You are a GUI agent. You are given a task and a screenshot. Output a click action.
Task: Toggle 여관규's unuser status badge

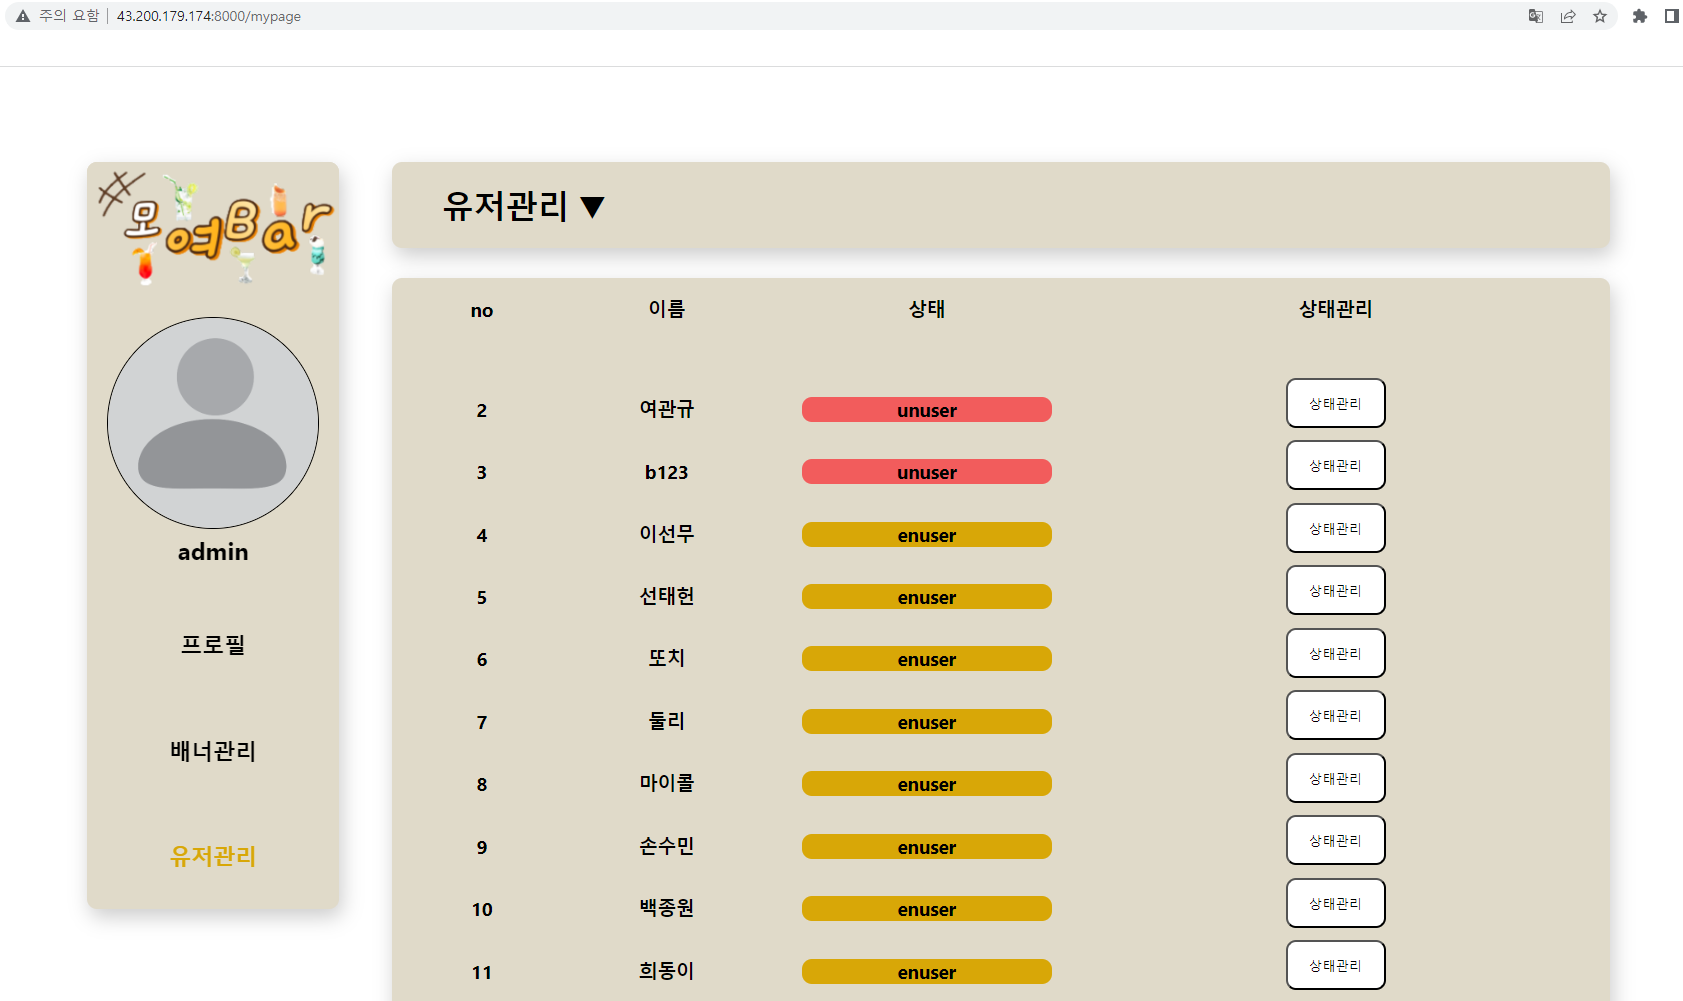(x=926, y=410)
